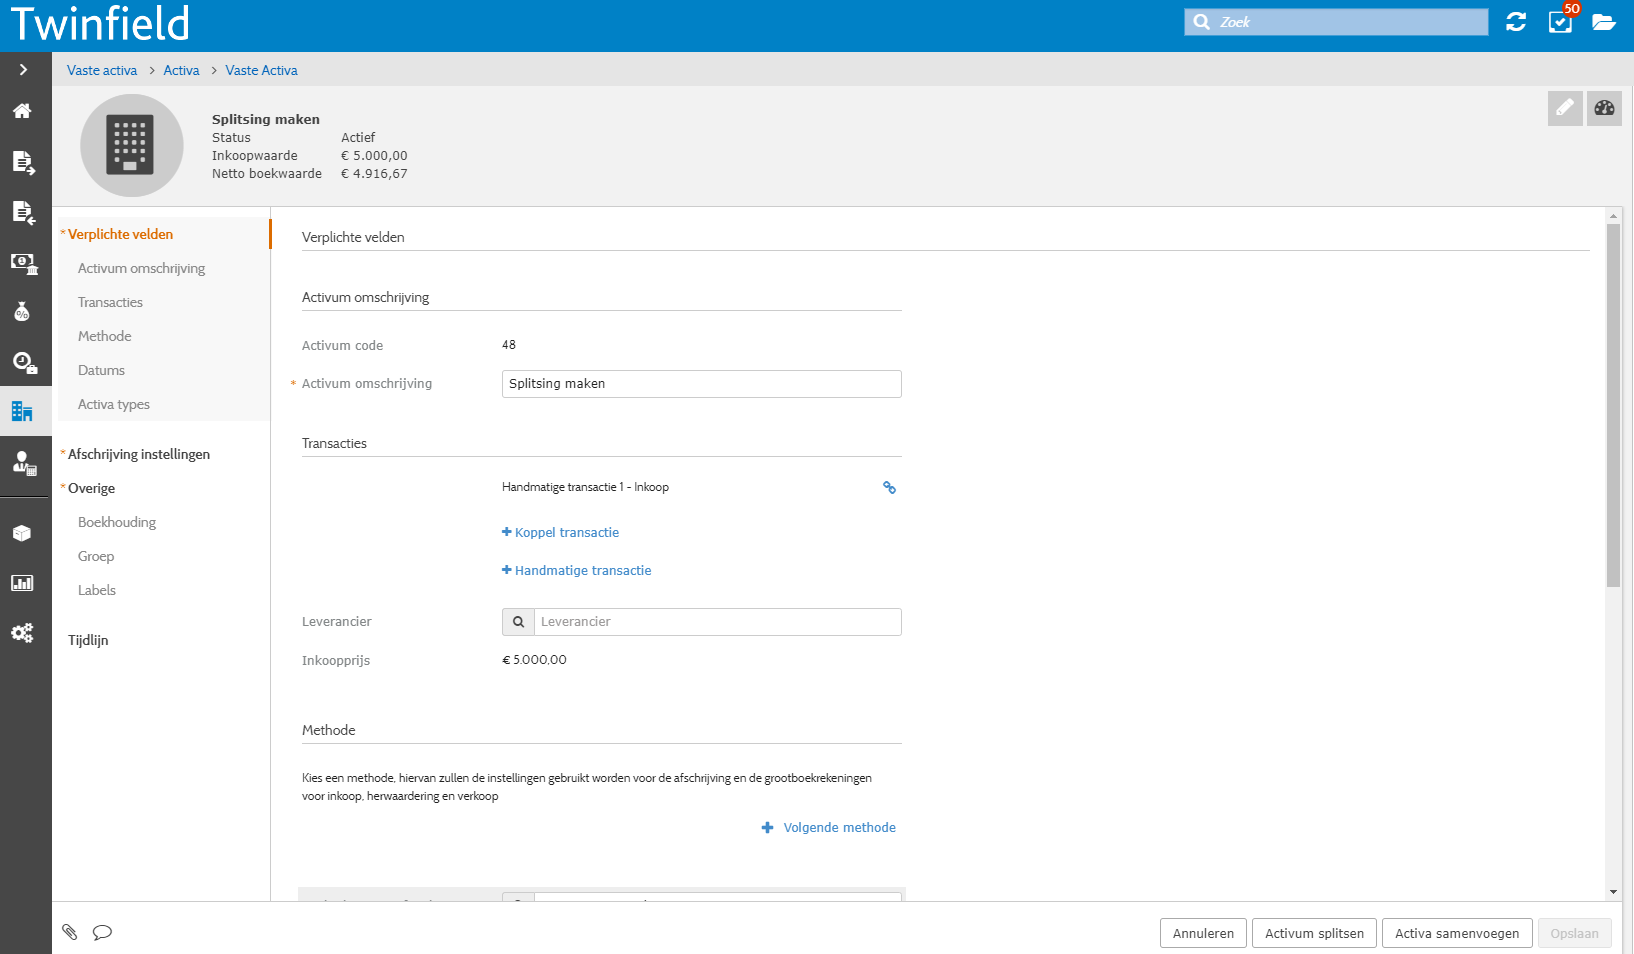Image resolution: width=1634 pixels, height=954 pixels.
Task: Click the Leverancier search lookup button
Action: (518, 622)
